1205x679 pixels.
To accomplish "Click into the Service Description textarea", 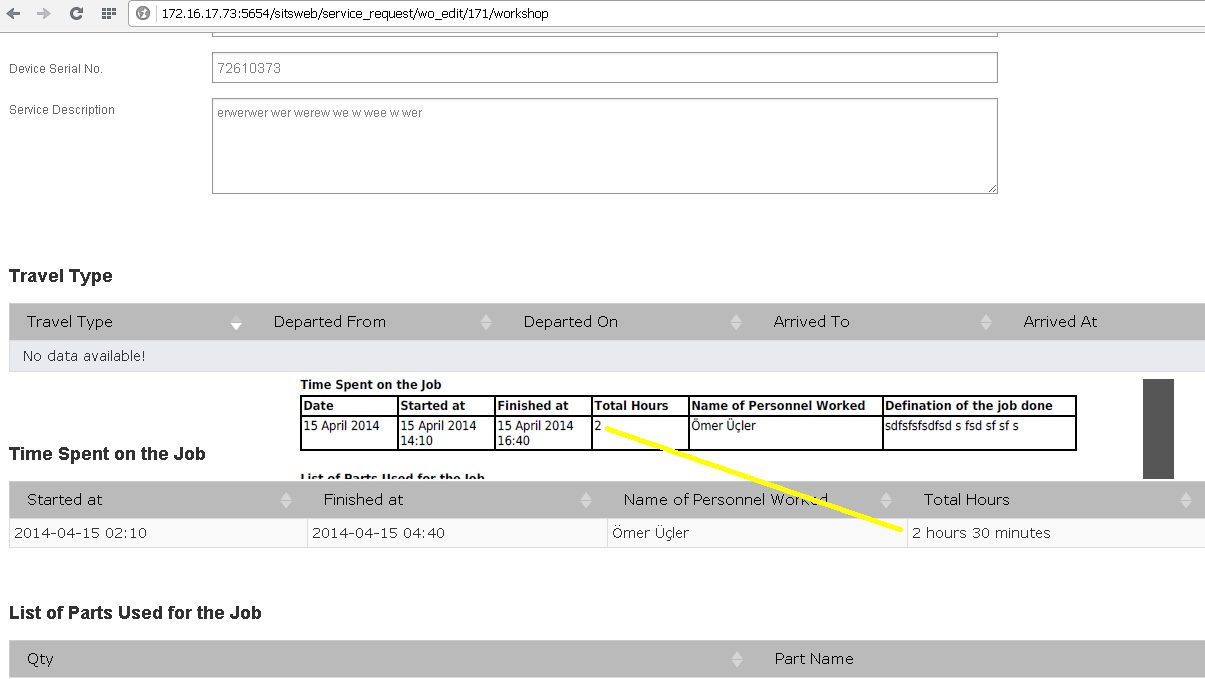I will coord(604,145).
